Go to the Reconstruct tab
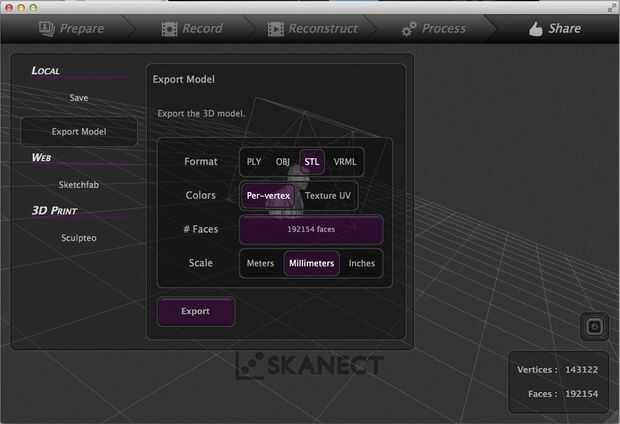This screenshot has height=424, width=620. pos(313,28)
